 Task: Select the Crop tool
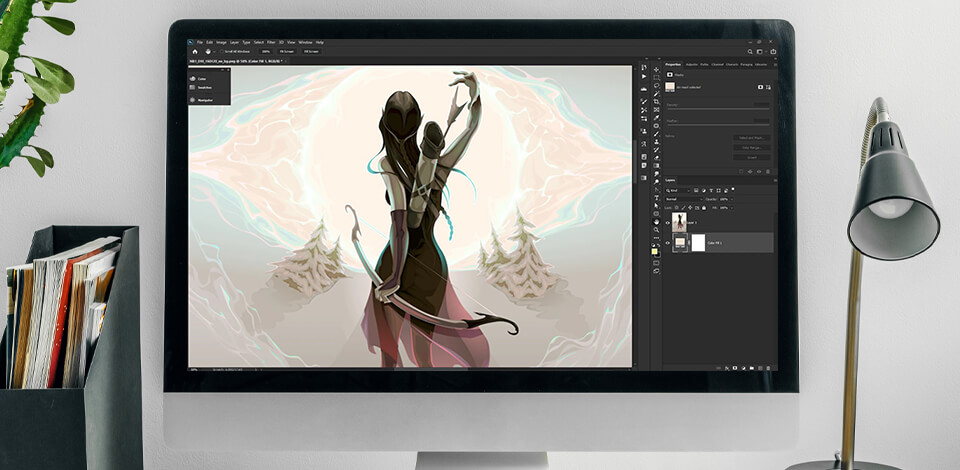pyautogui.click(x=656, y=102)
